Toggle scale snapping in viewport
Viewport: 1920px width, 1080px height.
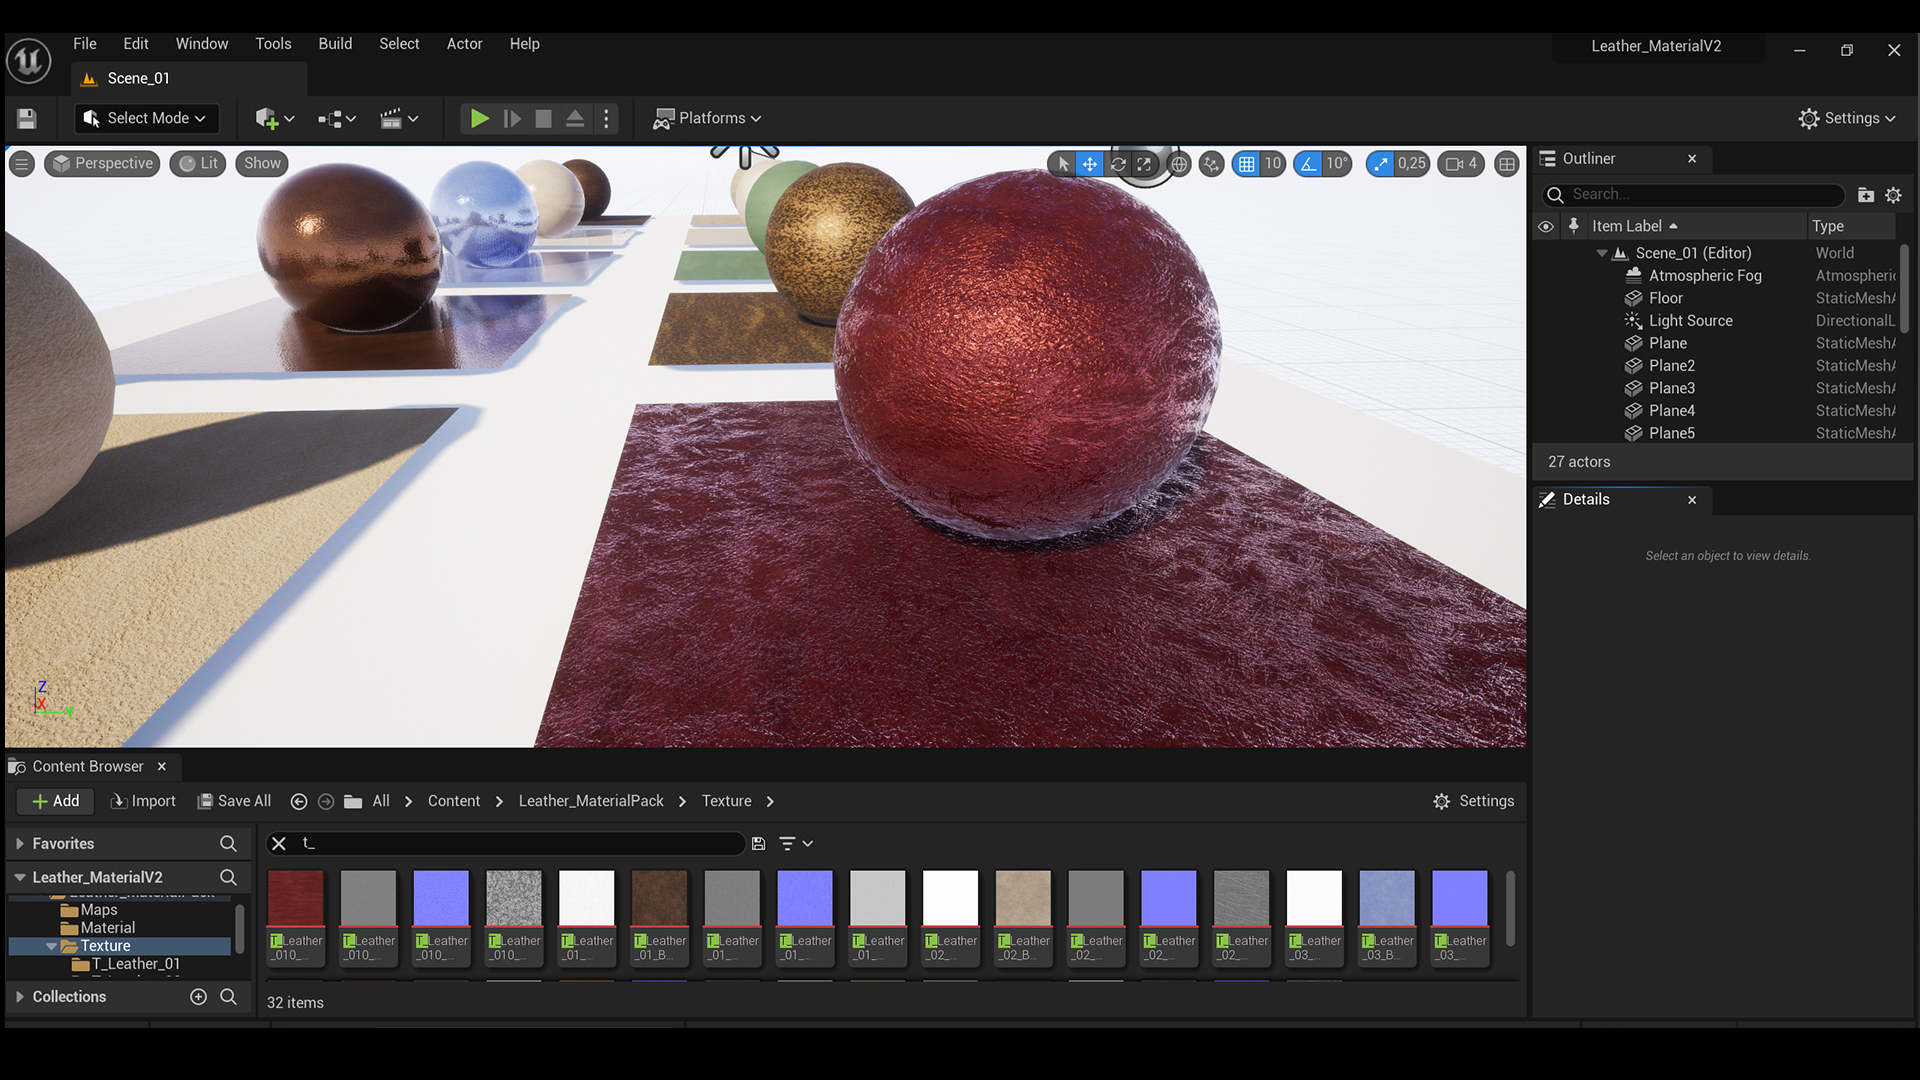[x=1381, y=164]
